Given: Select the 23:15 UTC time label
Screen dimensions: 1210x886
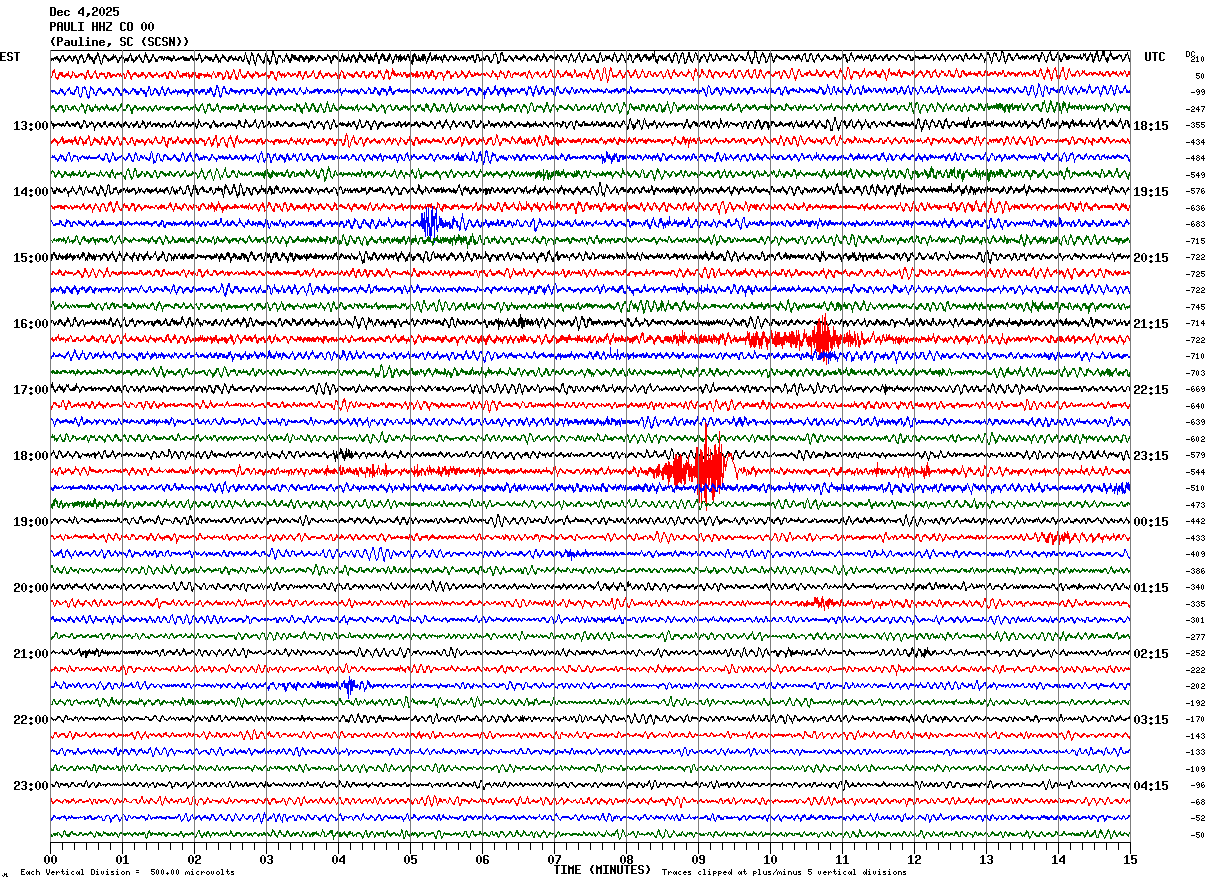Looking at the screenshot, I should pyautogui.click(x=1151, y=456).
